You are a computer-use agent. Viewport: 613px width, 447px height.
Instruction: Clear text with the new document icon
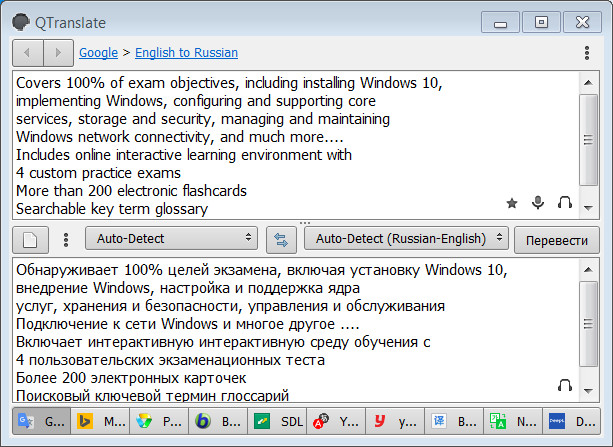30,240
